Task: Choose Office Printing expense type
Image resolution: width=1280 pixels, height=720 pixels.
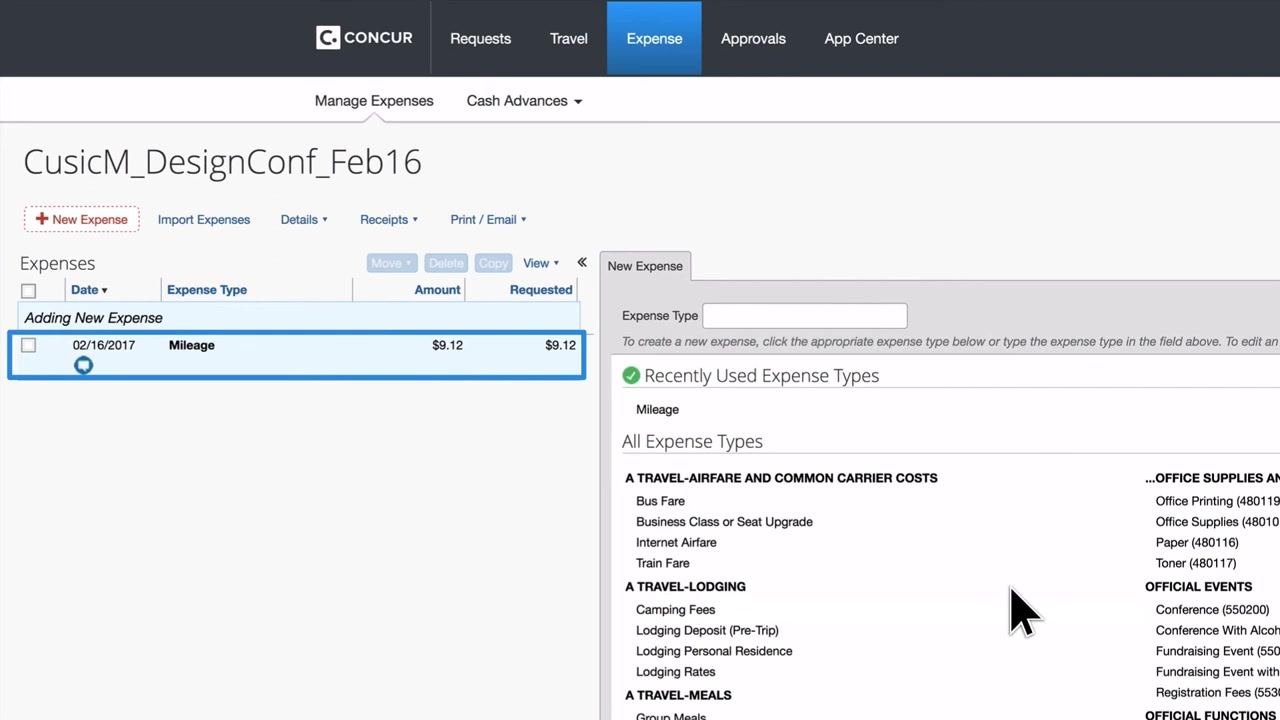Action: [1217, 501]
